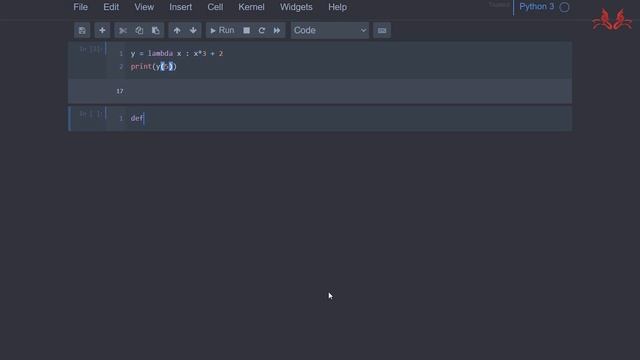Open the command palette keyboard icon
This screenshot has height=360, width=640.
pyautogui.click(x=382, y=31)
